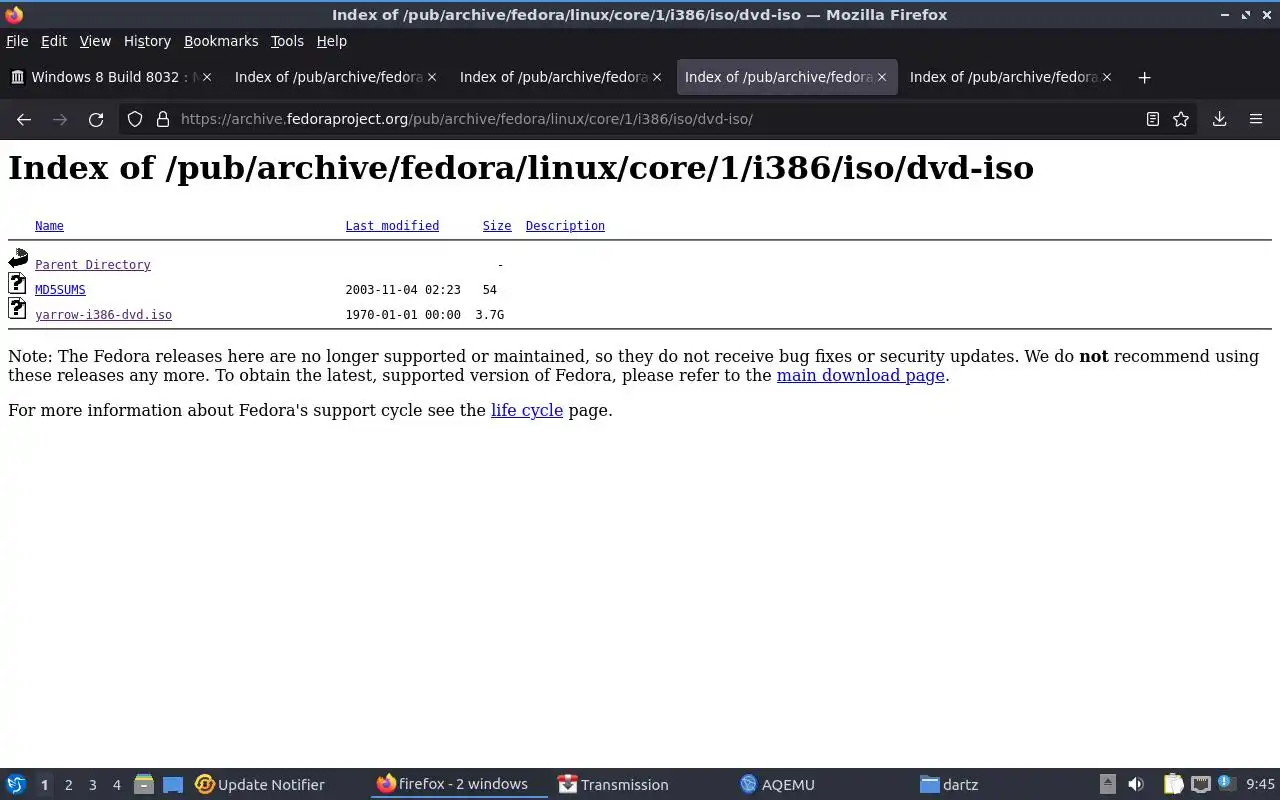Open the Edit menu
This screenshot has width=1280, height=800.
tap(53, 41)
